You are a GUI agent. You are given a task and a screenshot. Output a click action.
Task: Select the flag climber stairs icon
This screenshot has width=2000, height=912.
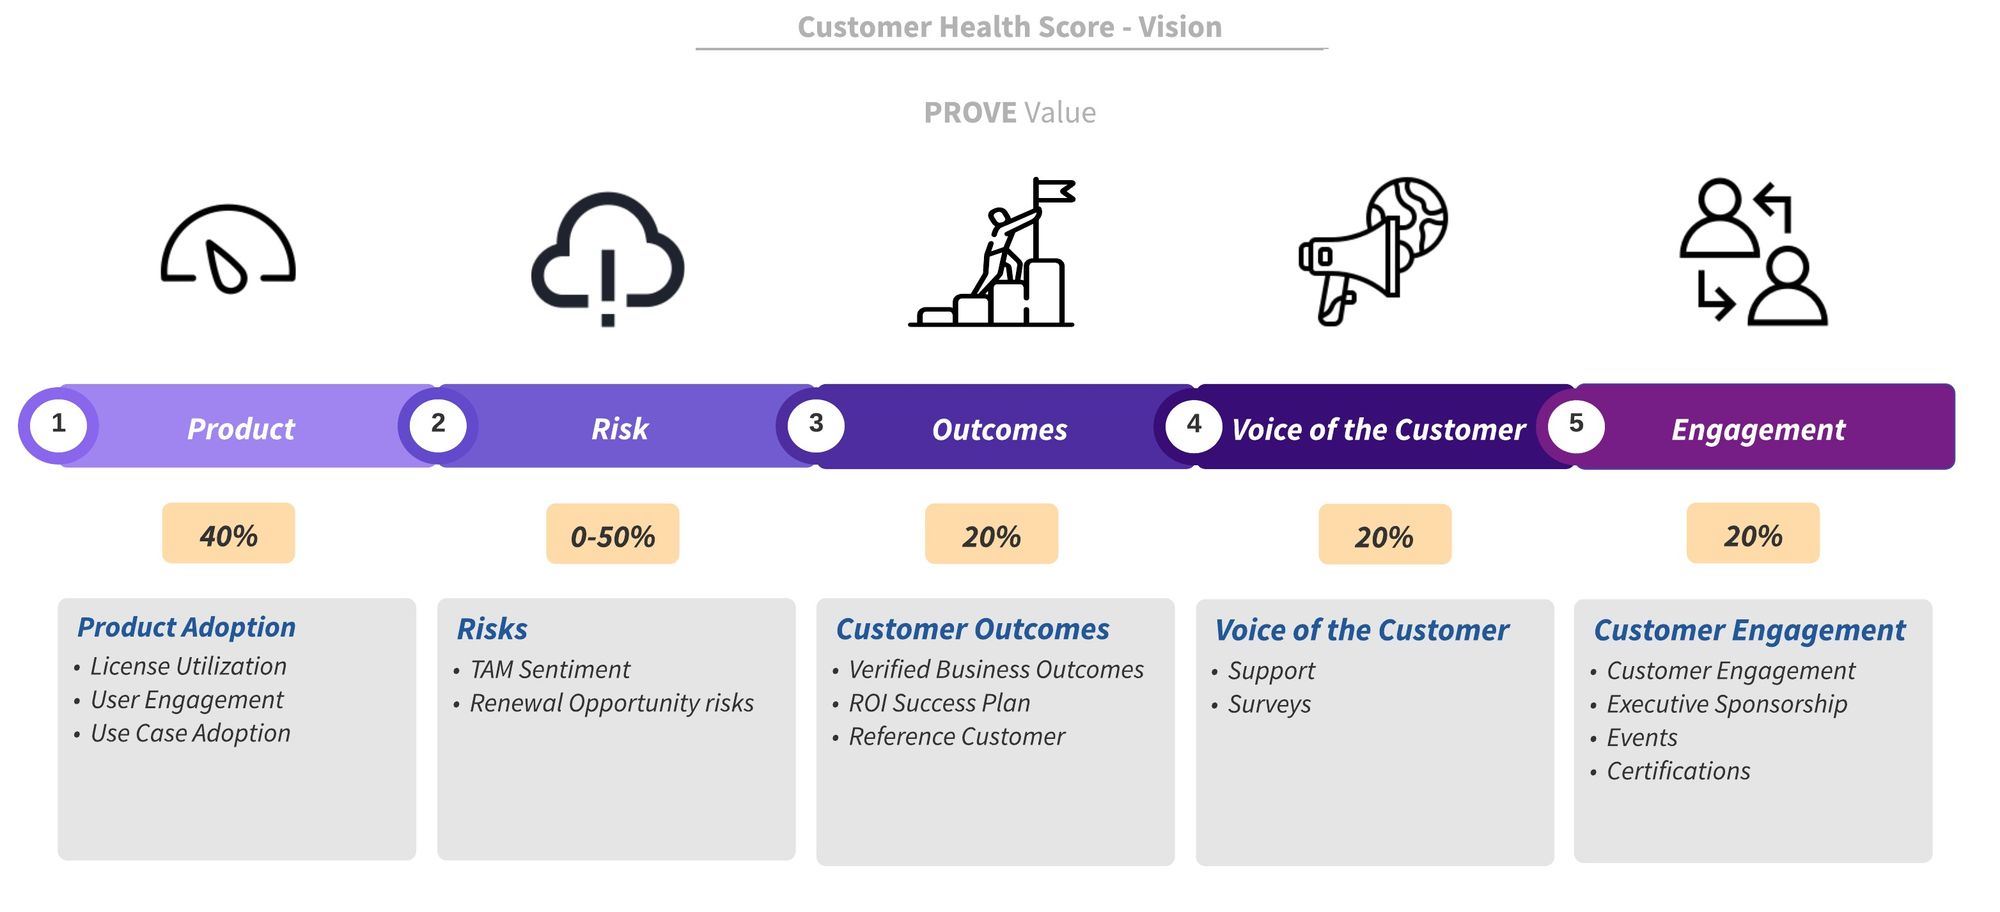pyautogui.click(x=992, y=252)
